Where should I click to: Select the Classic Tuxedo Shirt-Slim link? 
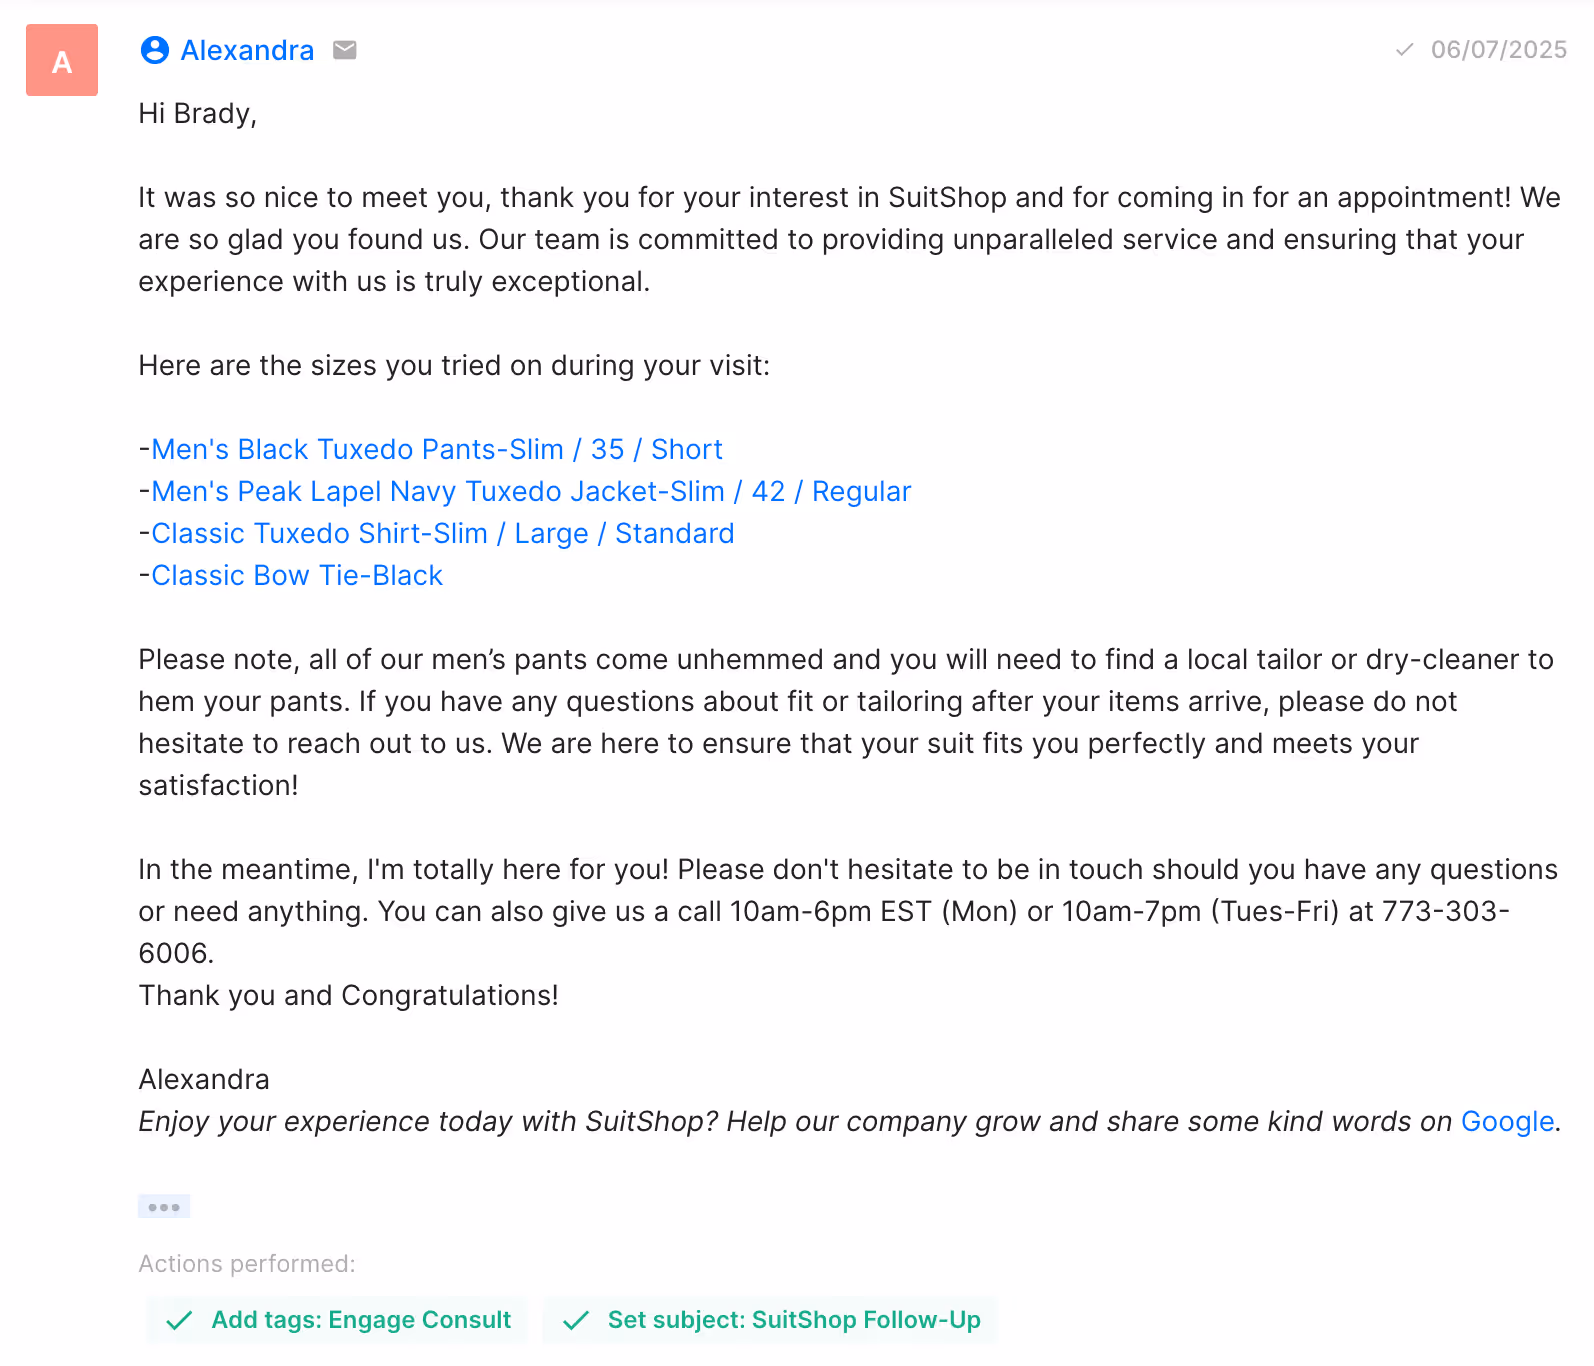pyautogui.click(x=442, y=533)
